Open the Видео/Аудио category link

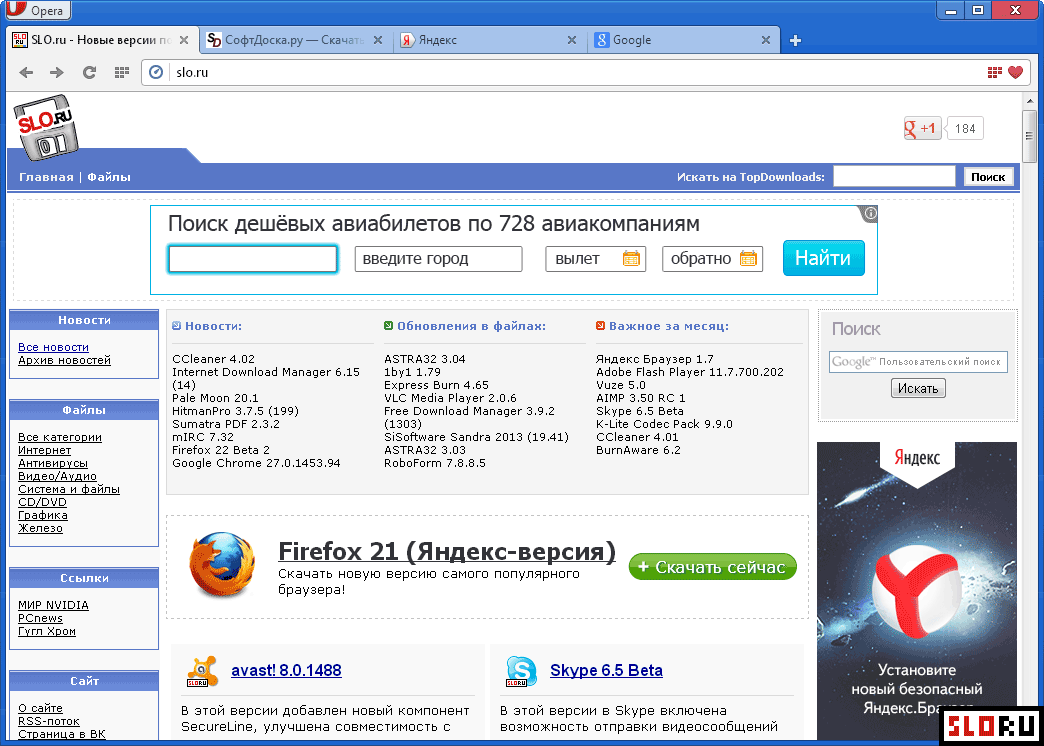point(57,476)
